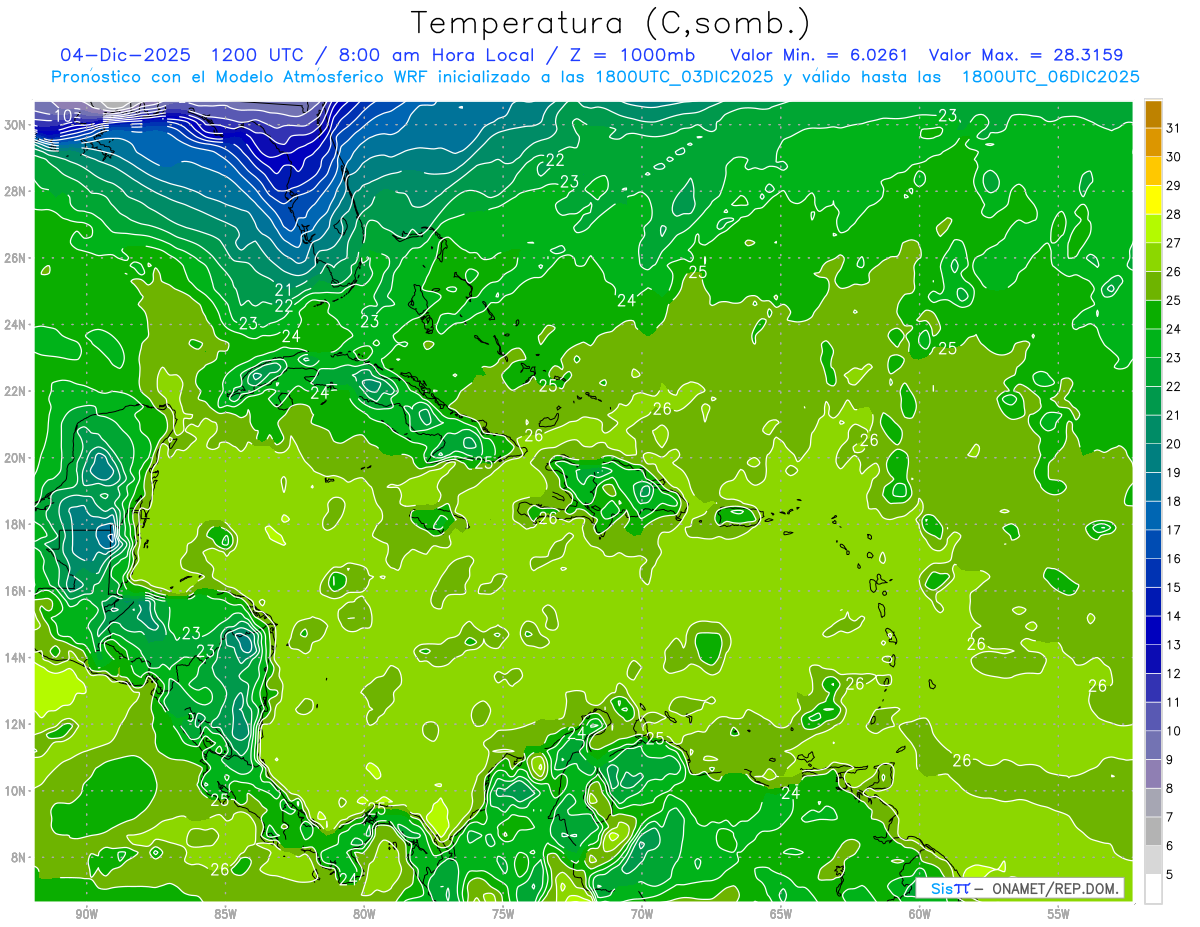Image resolution: width=1200 pixels, height=927 pixels.
Task: Click legend value 11 on color bar
Action: tap(1174, 702)
